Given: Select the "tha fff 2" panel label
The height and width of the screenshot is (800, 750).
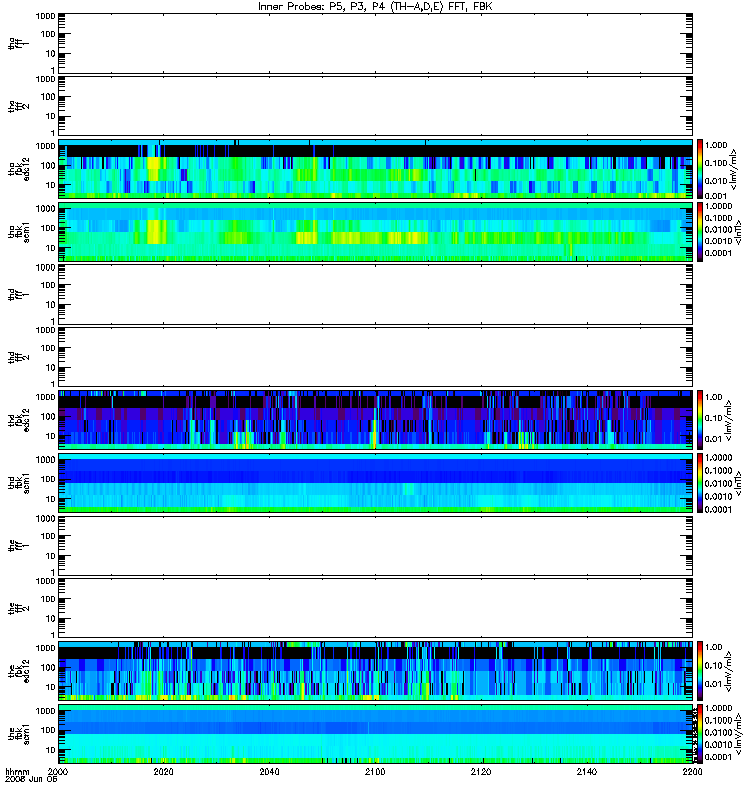Looking at the screenshot, I should click(x=18, y=106).
